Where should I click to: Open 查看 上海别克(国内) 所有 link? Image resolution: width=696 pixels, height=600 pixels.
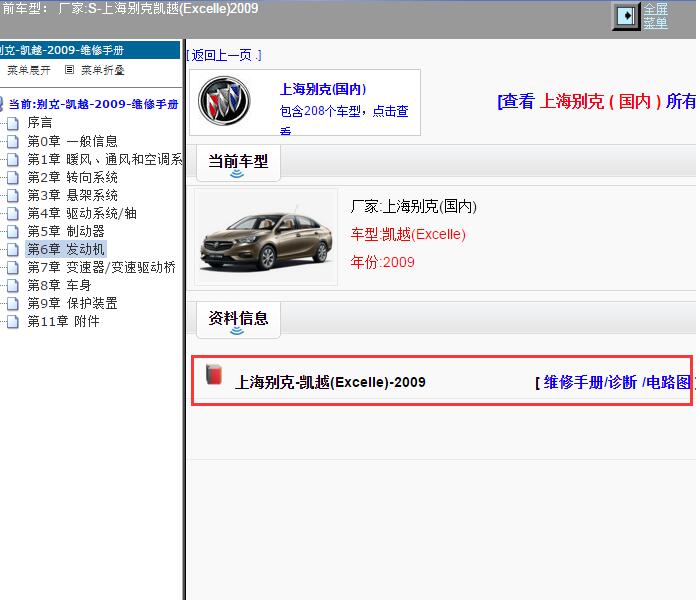tap(597, 101)
